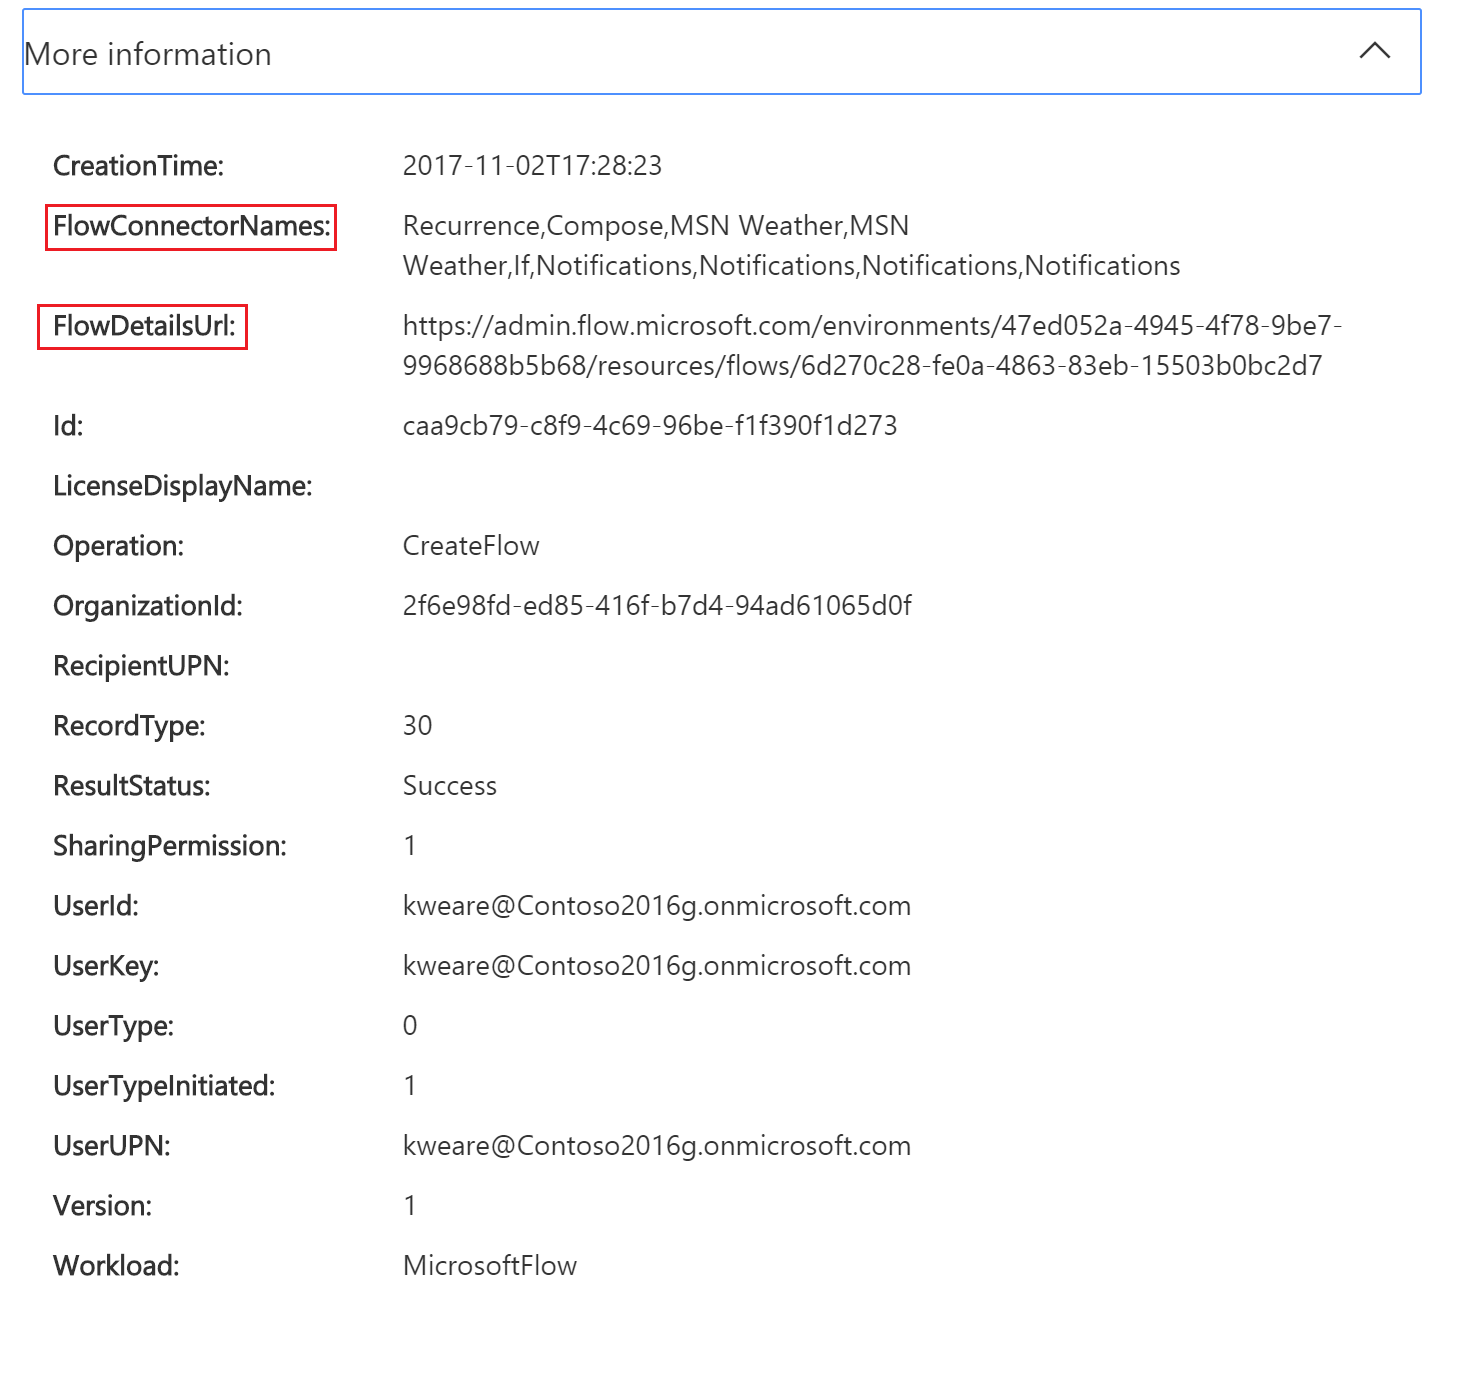Click the UserKey field value

coord(656,965)
